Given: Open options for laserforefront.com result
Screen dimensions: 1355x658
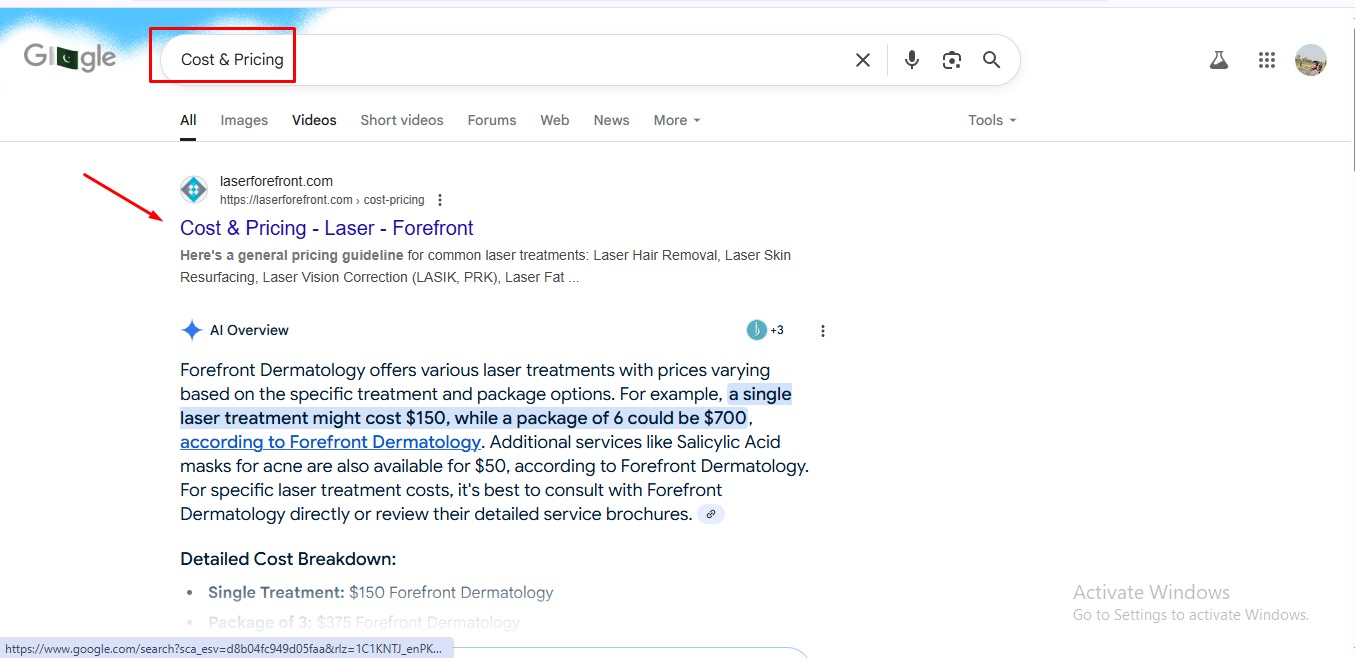Looking at the screenshot, I should 440,200.
